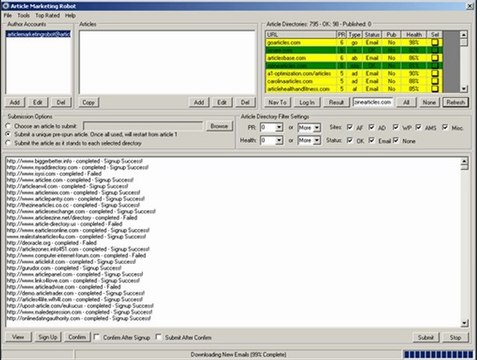This screenshot has width=477, height=360.
Task: Select the articlemarketingrobot author account entry
Action: (x=38, y=34)
